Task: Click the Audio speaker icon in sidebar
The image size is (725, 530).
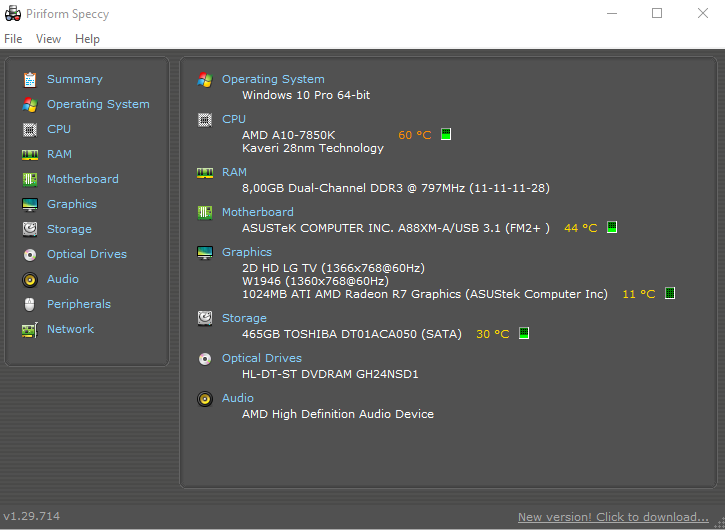Action: tap(30, 279)
